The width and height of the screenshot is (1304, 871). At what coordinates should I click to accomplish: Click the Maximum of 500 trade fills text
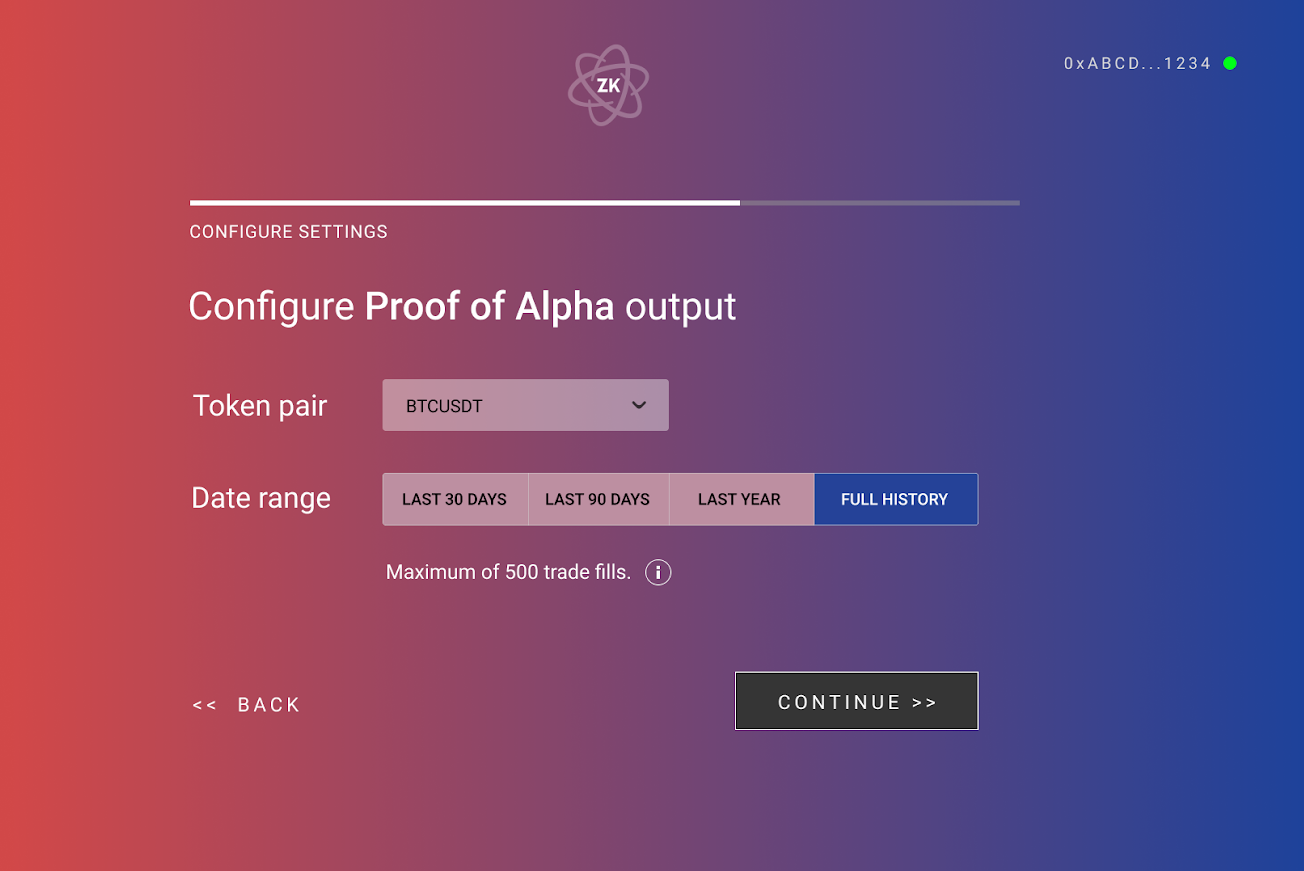click(x=507, y=571)
